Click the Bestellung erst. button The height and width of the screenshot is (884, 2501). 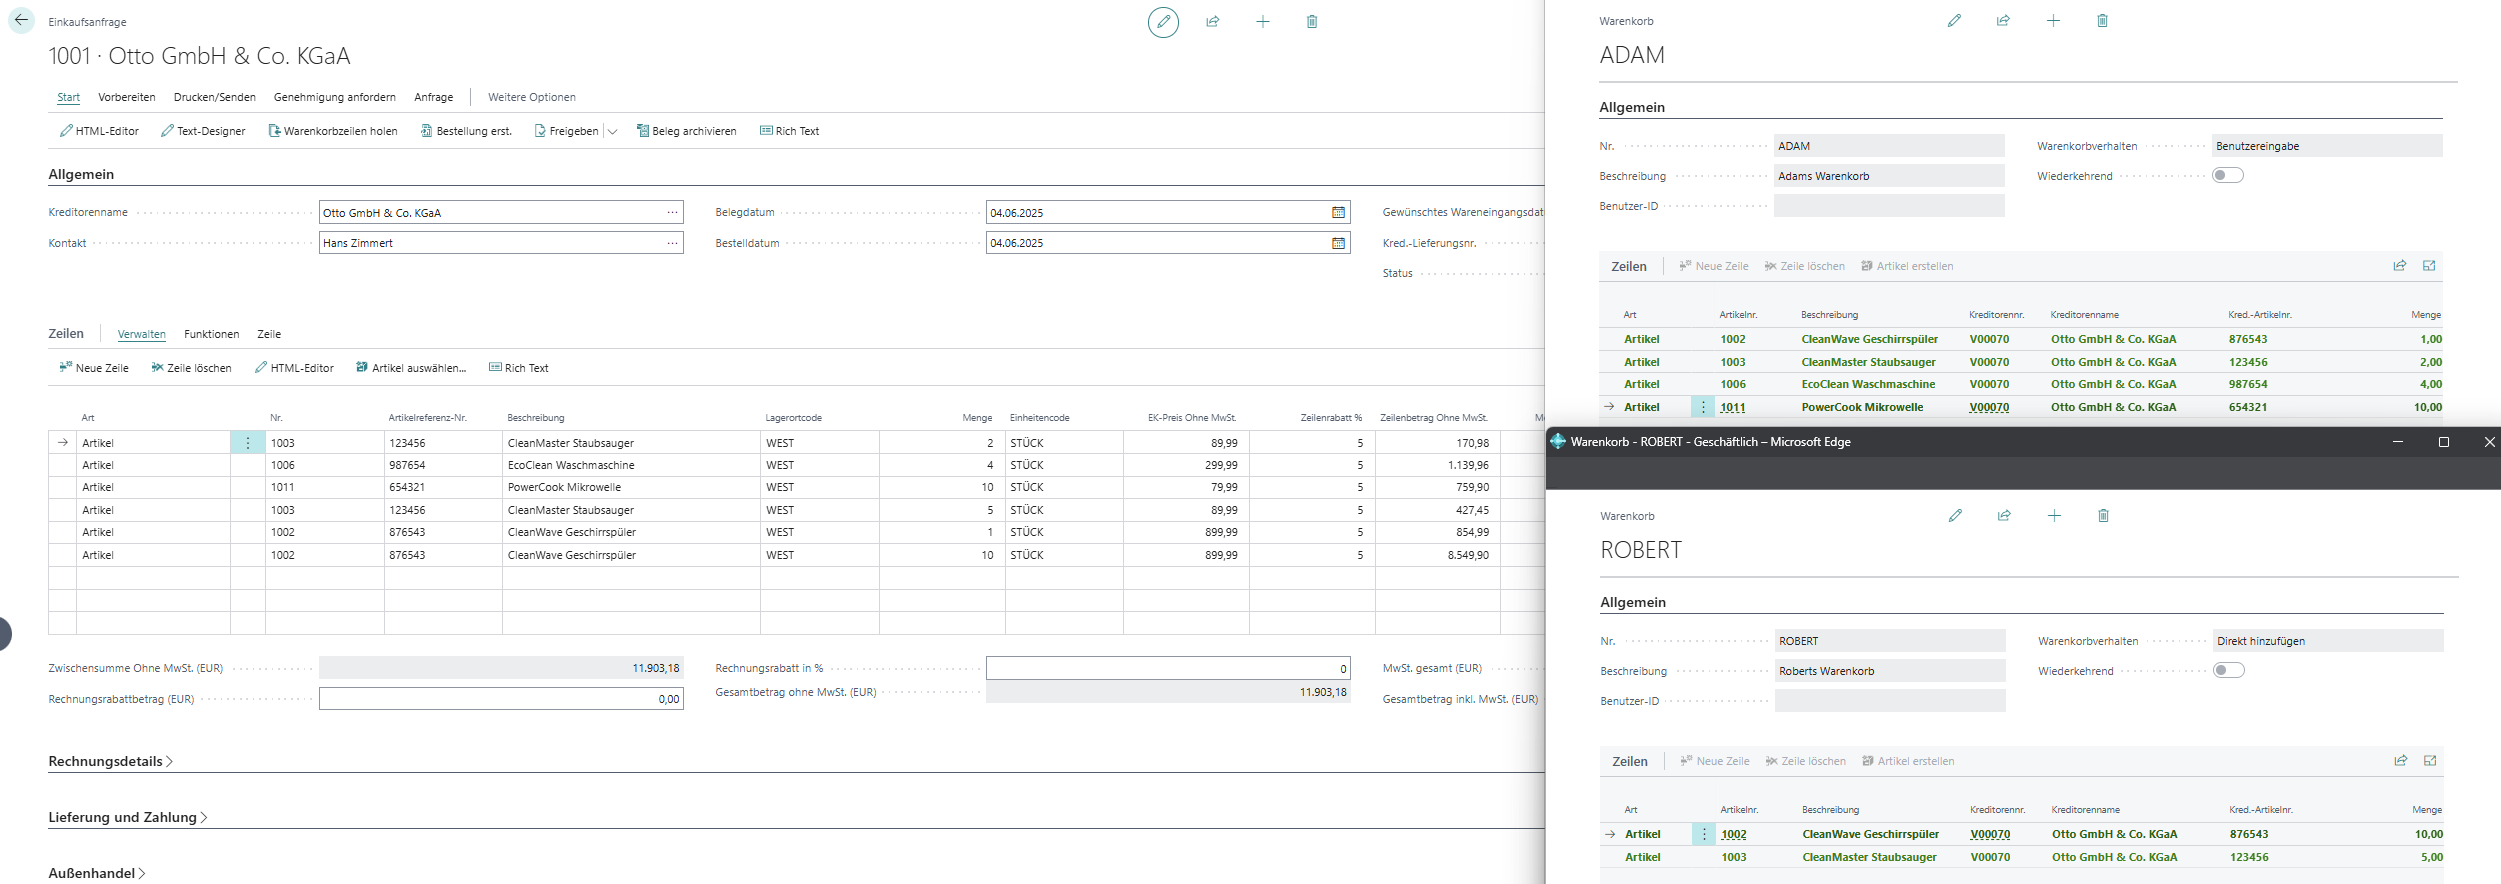[466, 131]
